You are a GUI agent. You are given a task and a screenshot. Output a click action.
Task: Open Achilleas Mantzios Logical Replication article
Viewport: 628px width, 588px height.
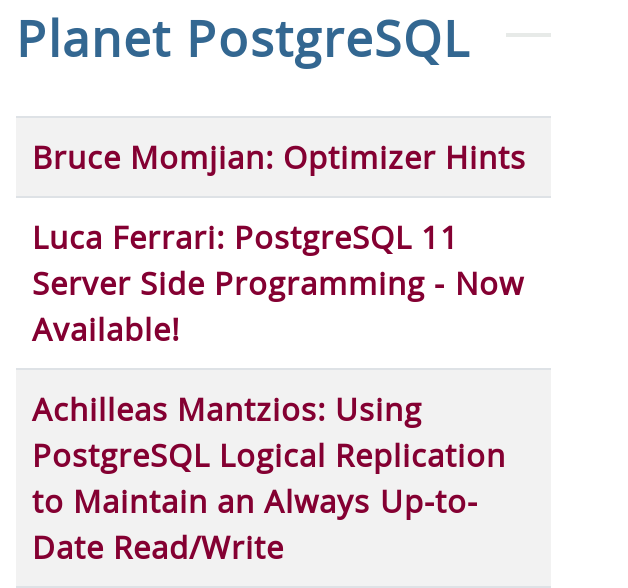269,478
